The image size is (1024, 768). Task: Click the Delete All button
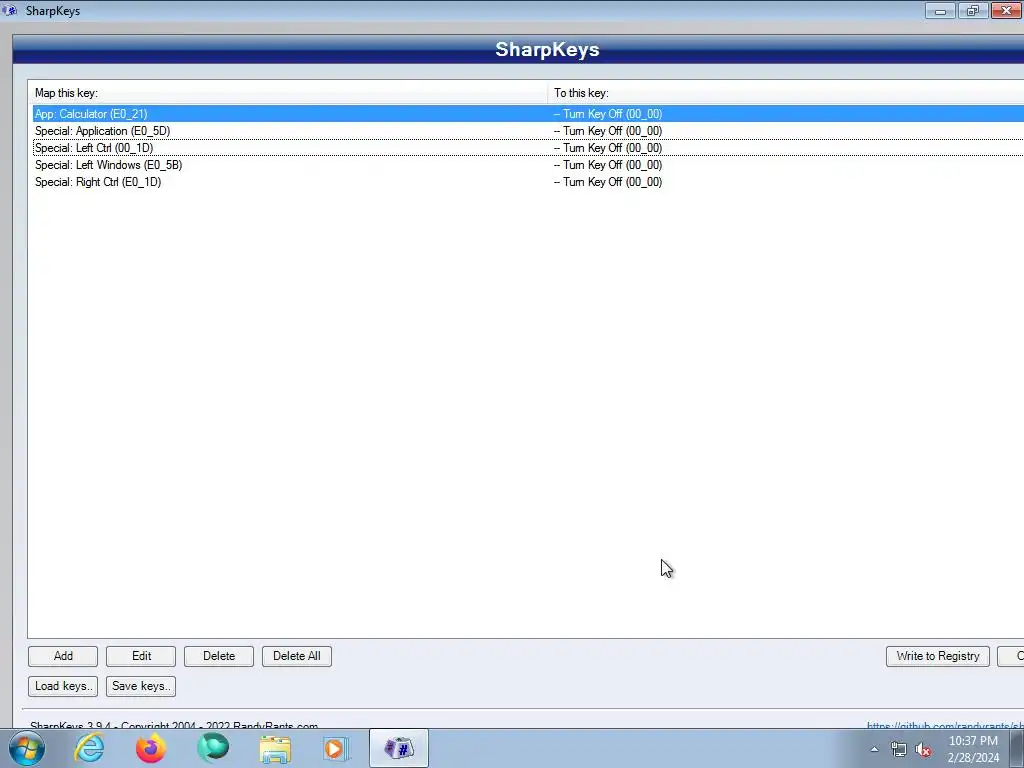coord(296,656)
